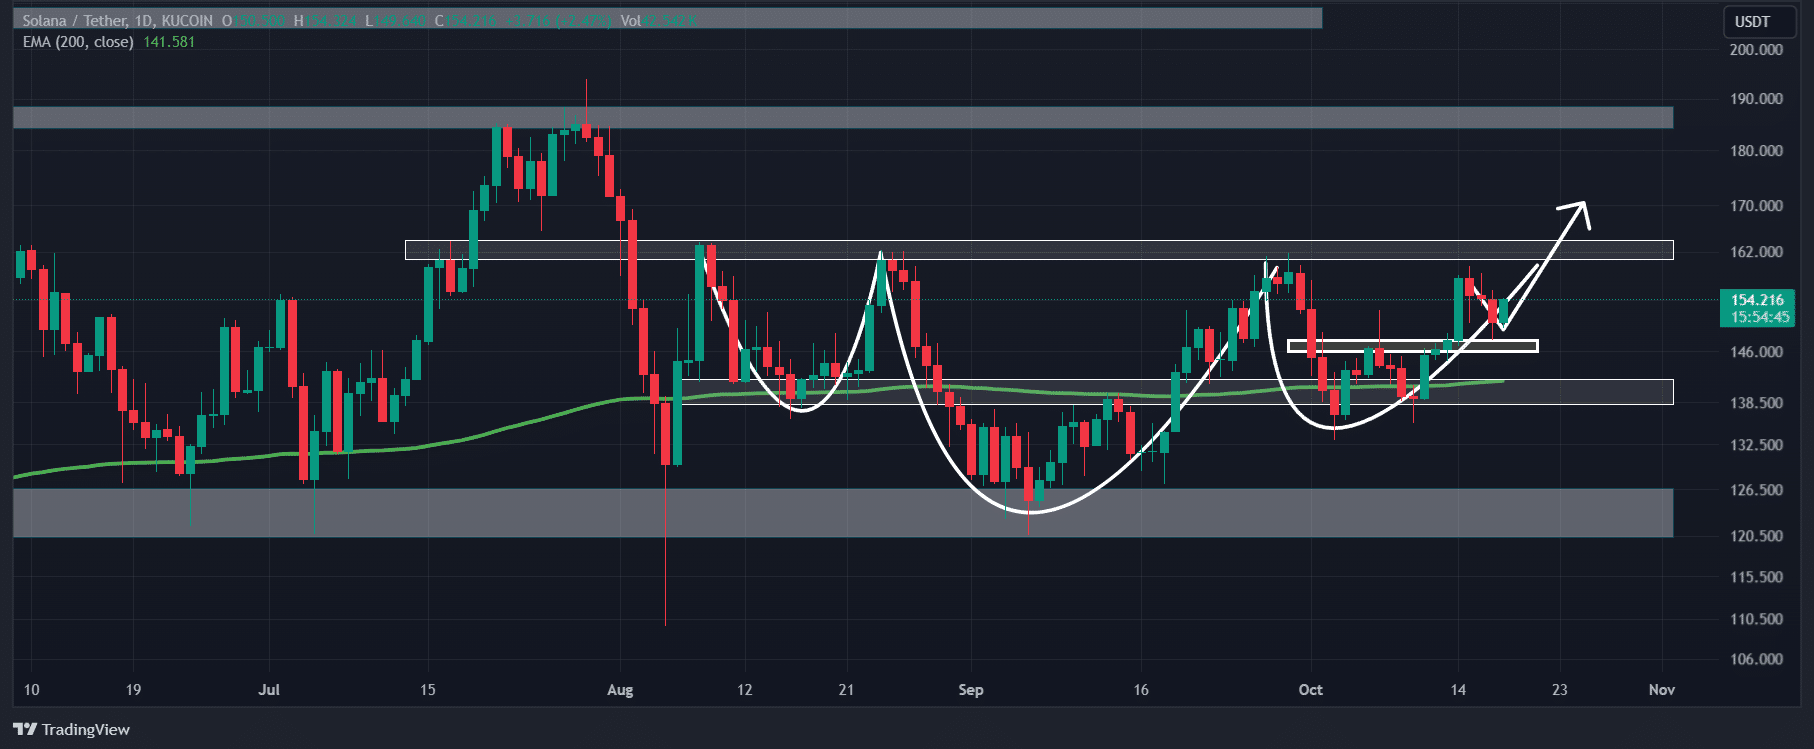Click the current price label 154.216
This screenshot has height=749, width=1814.
[1757, 300]
